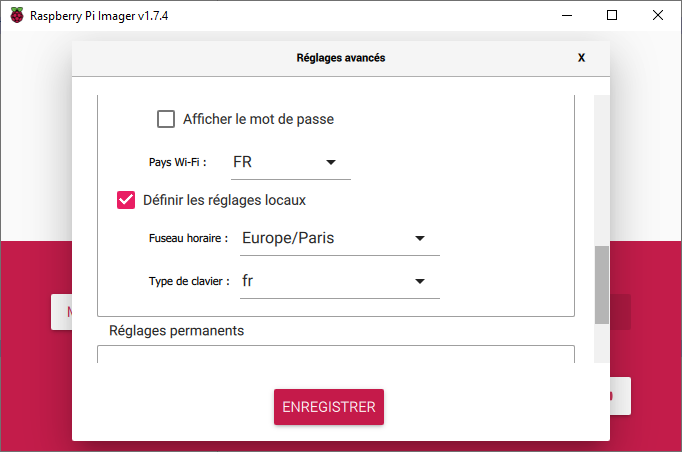Maximize the Raspberry Pi Imager window
Image resolution: width=682 pixels, height=452 pixels.
(x=612, y=15)
